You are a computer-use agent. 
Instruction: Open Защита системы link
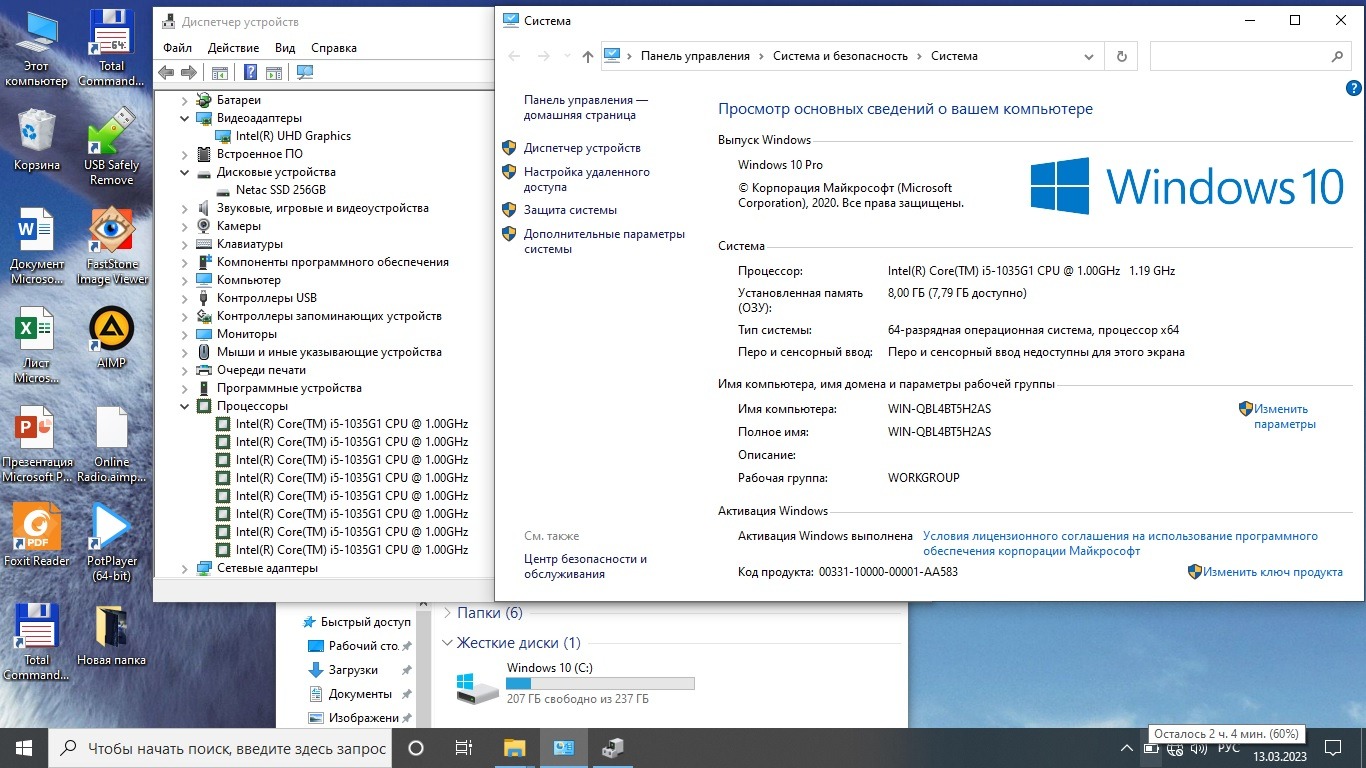(x=570, y=210)
